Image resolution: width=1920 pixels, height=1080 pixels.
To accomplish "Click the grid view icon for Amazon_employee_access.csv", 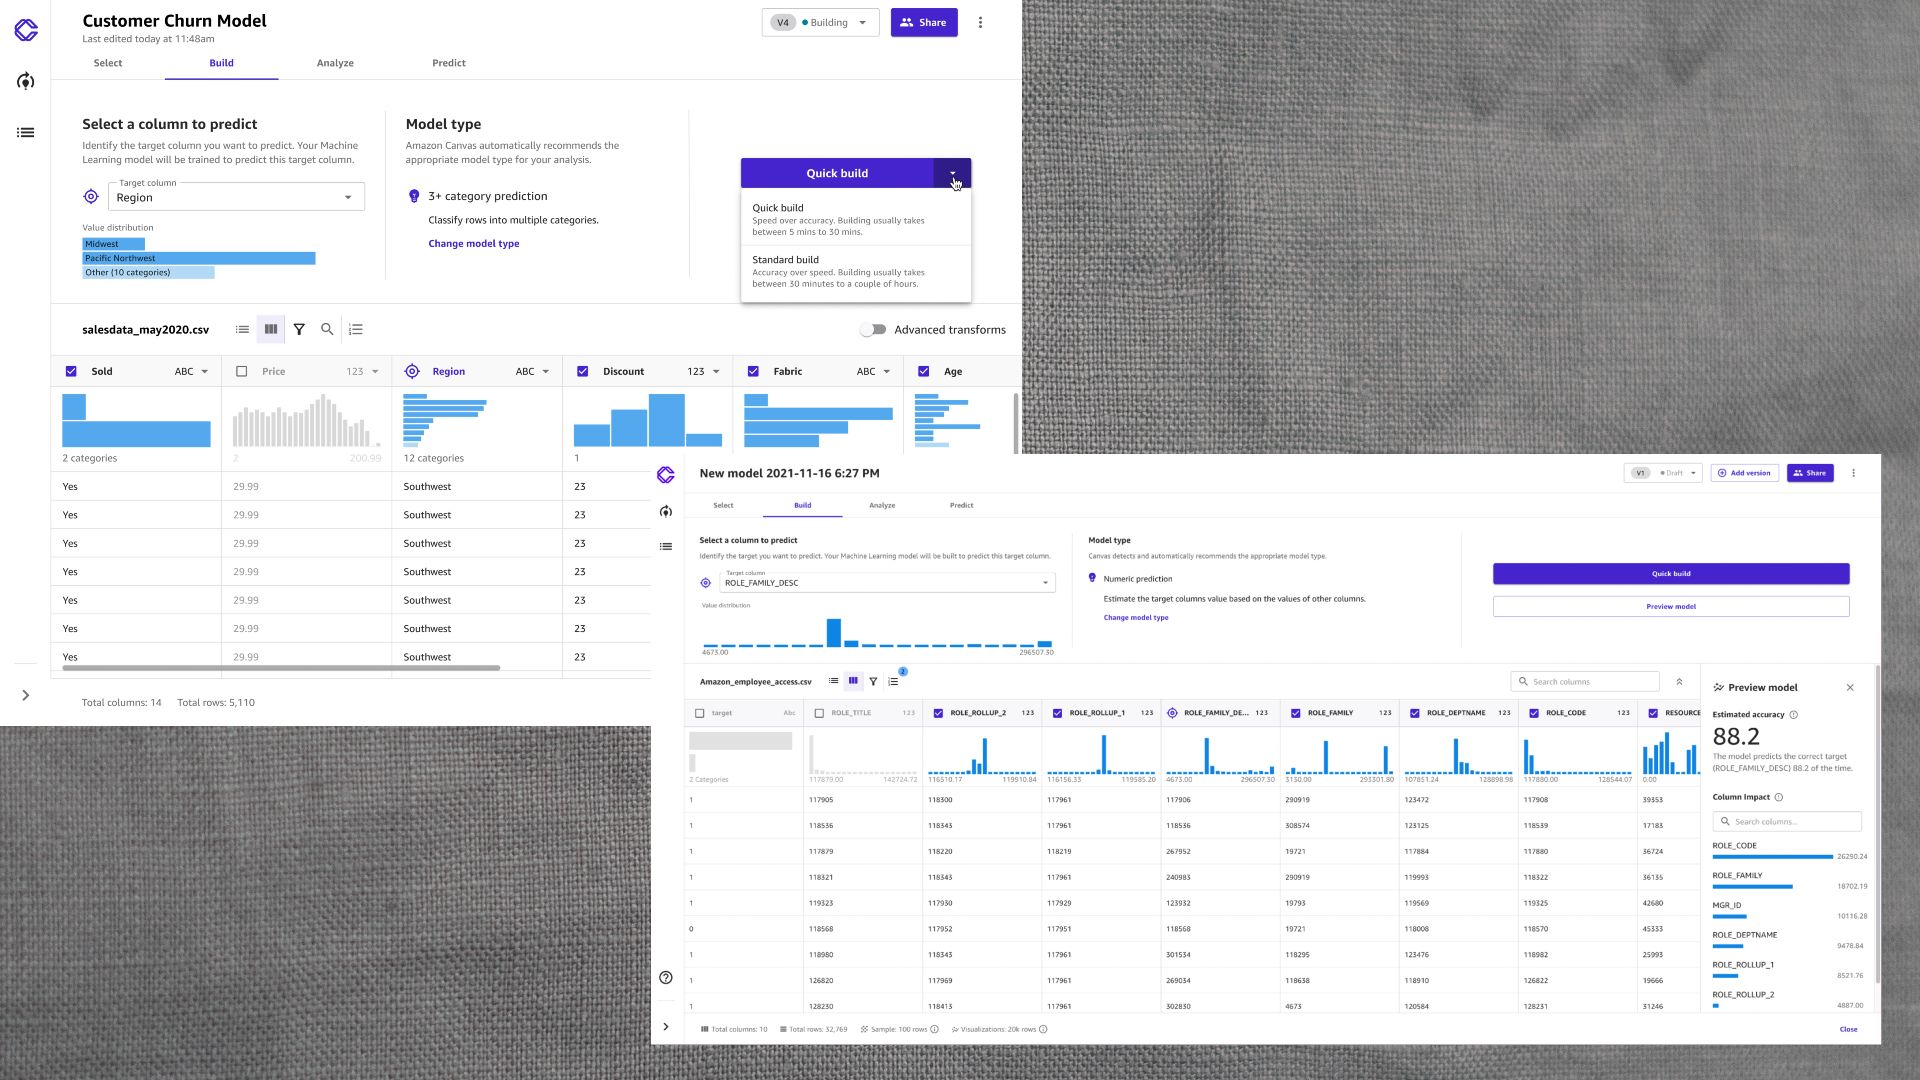I will [x=853, y=681].
